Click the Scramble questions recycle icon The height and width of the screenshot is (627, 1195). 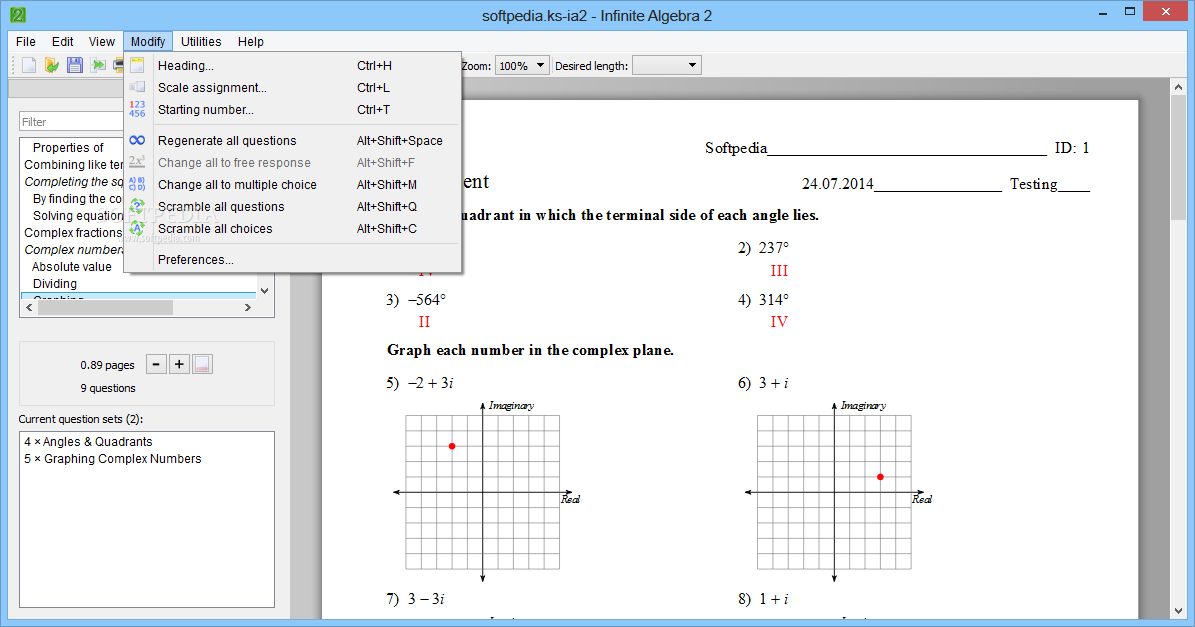tap(137, 206)
